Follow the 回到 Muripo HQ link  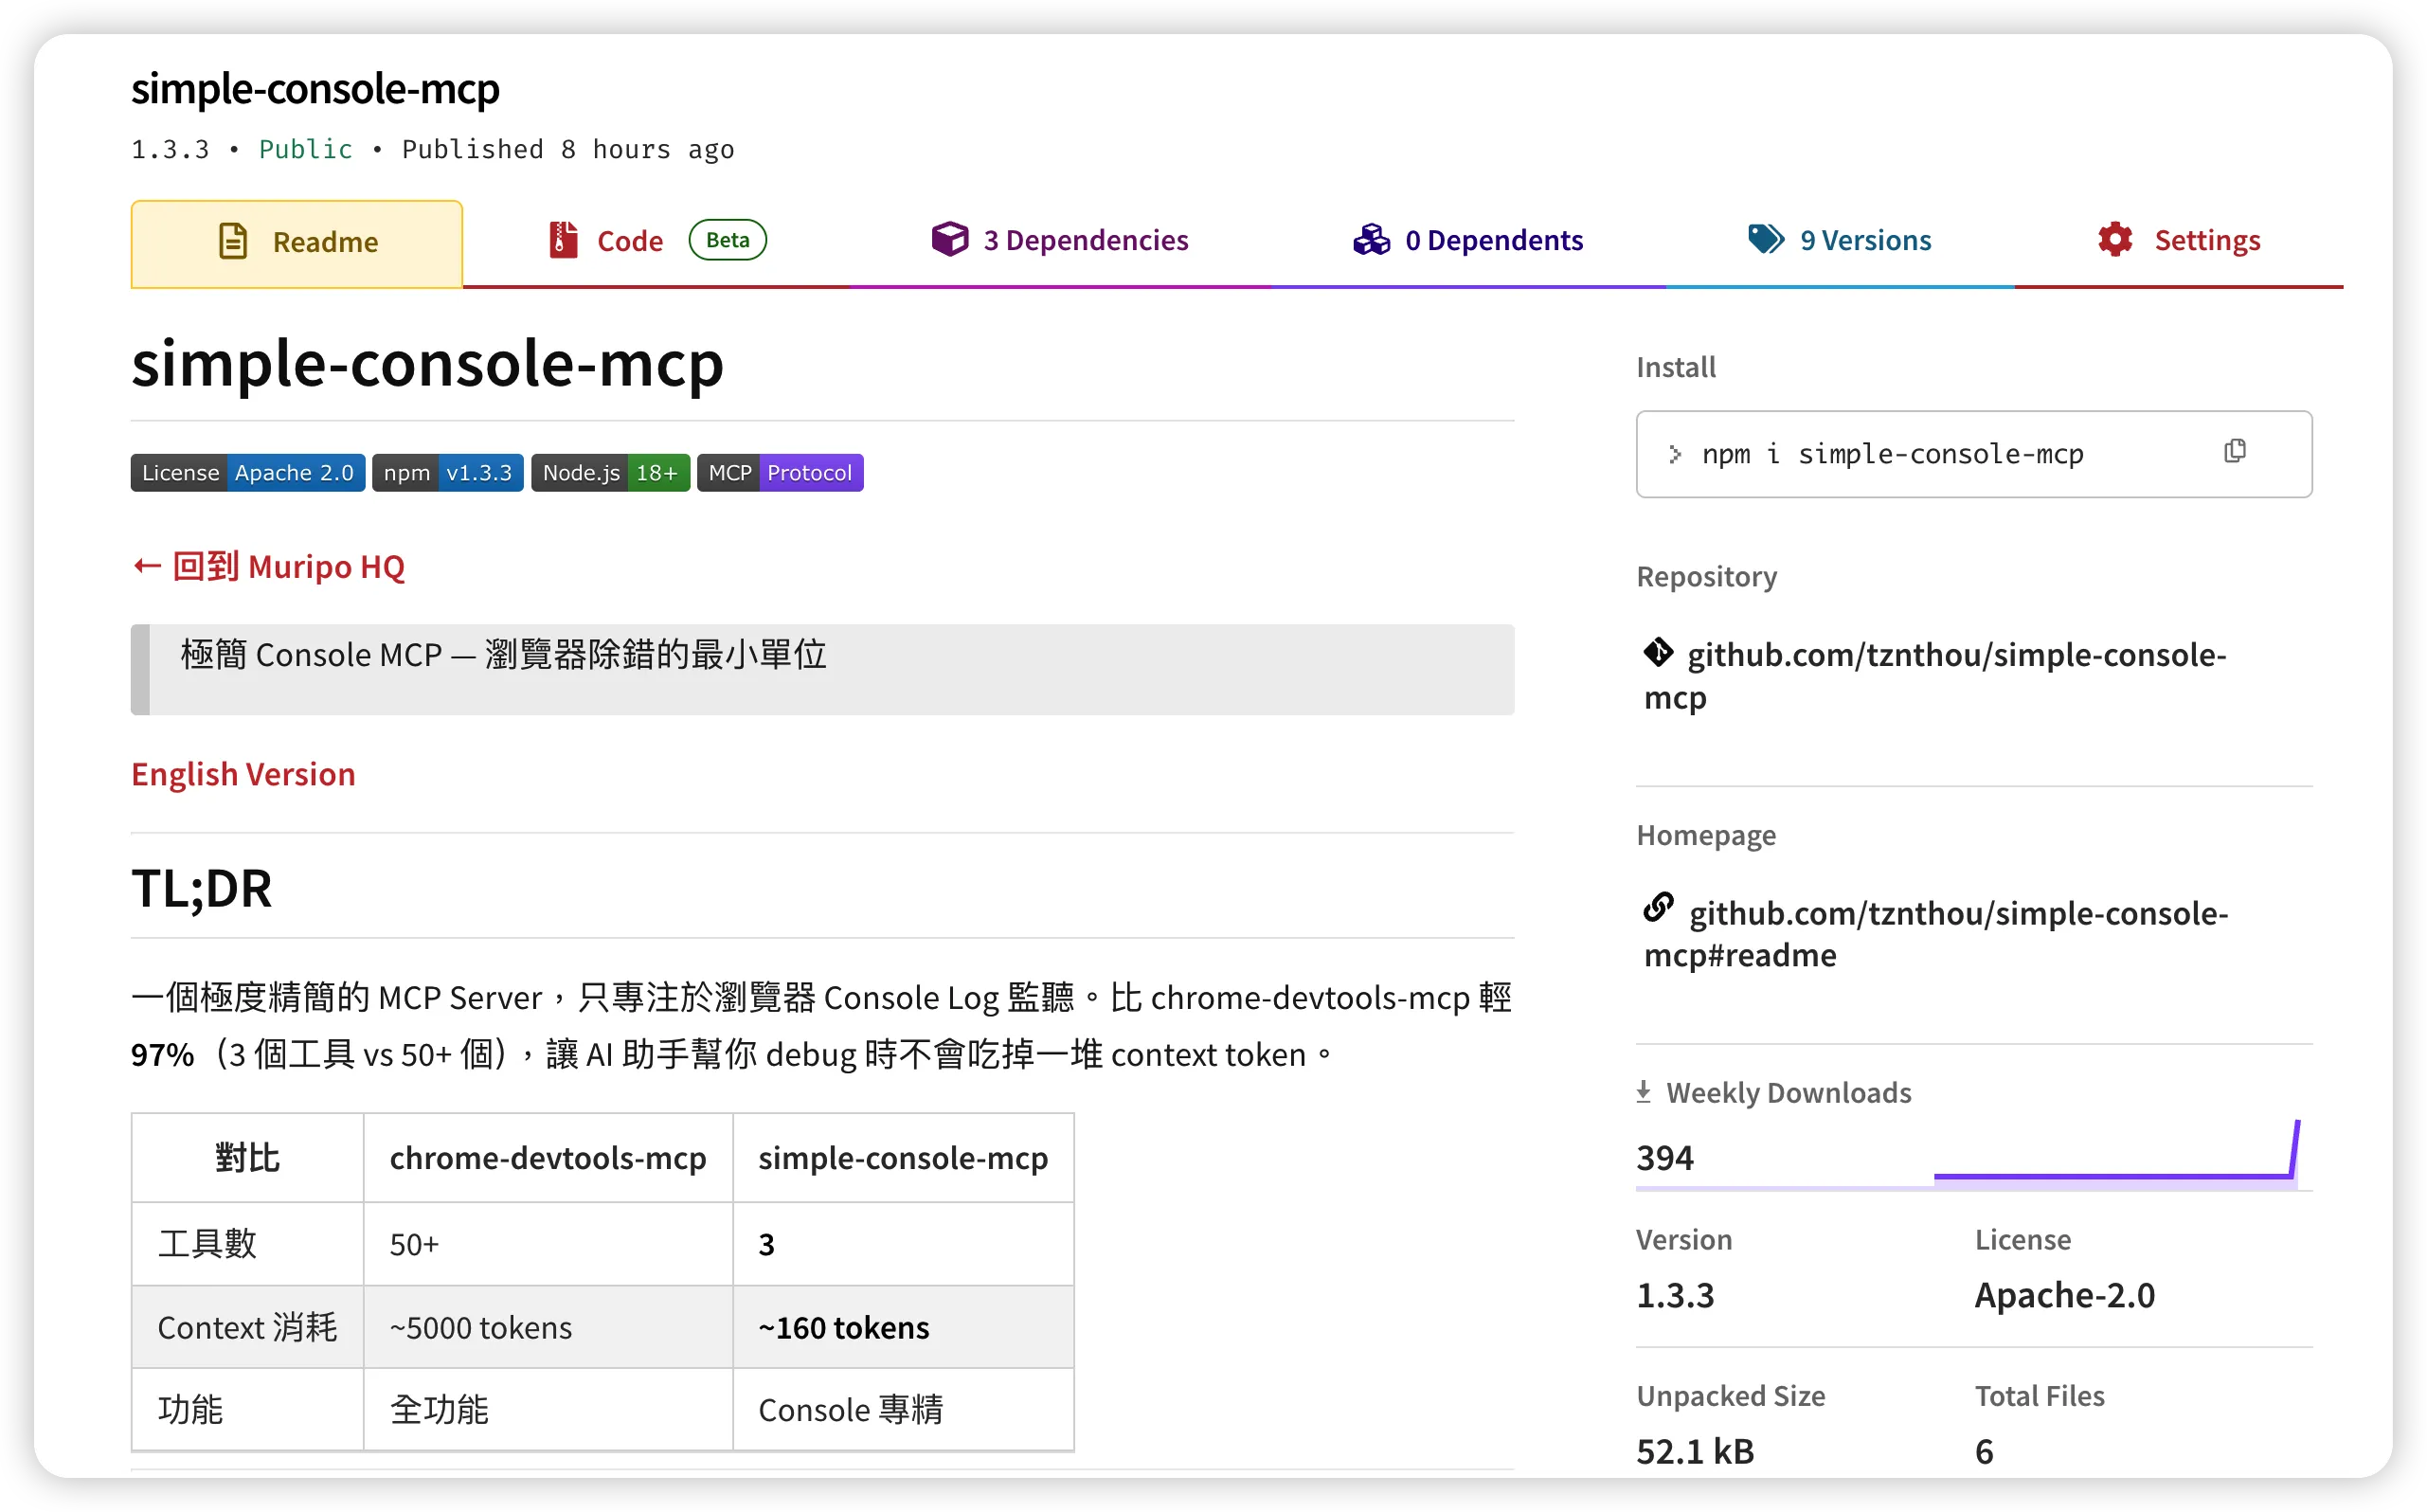pos(268,566)
